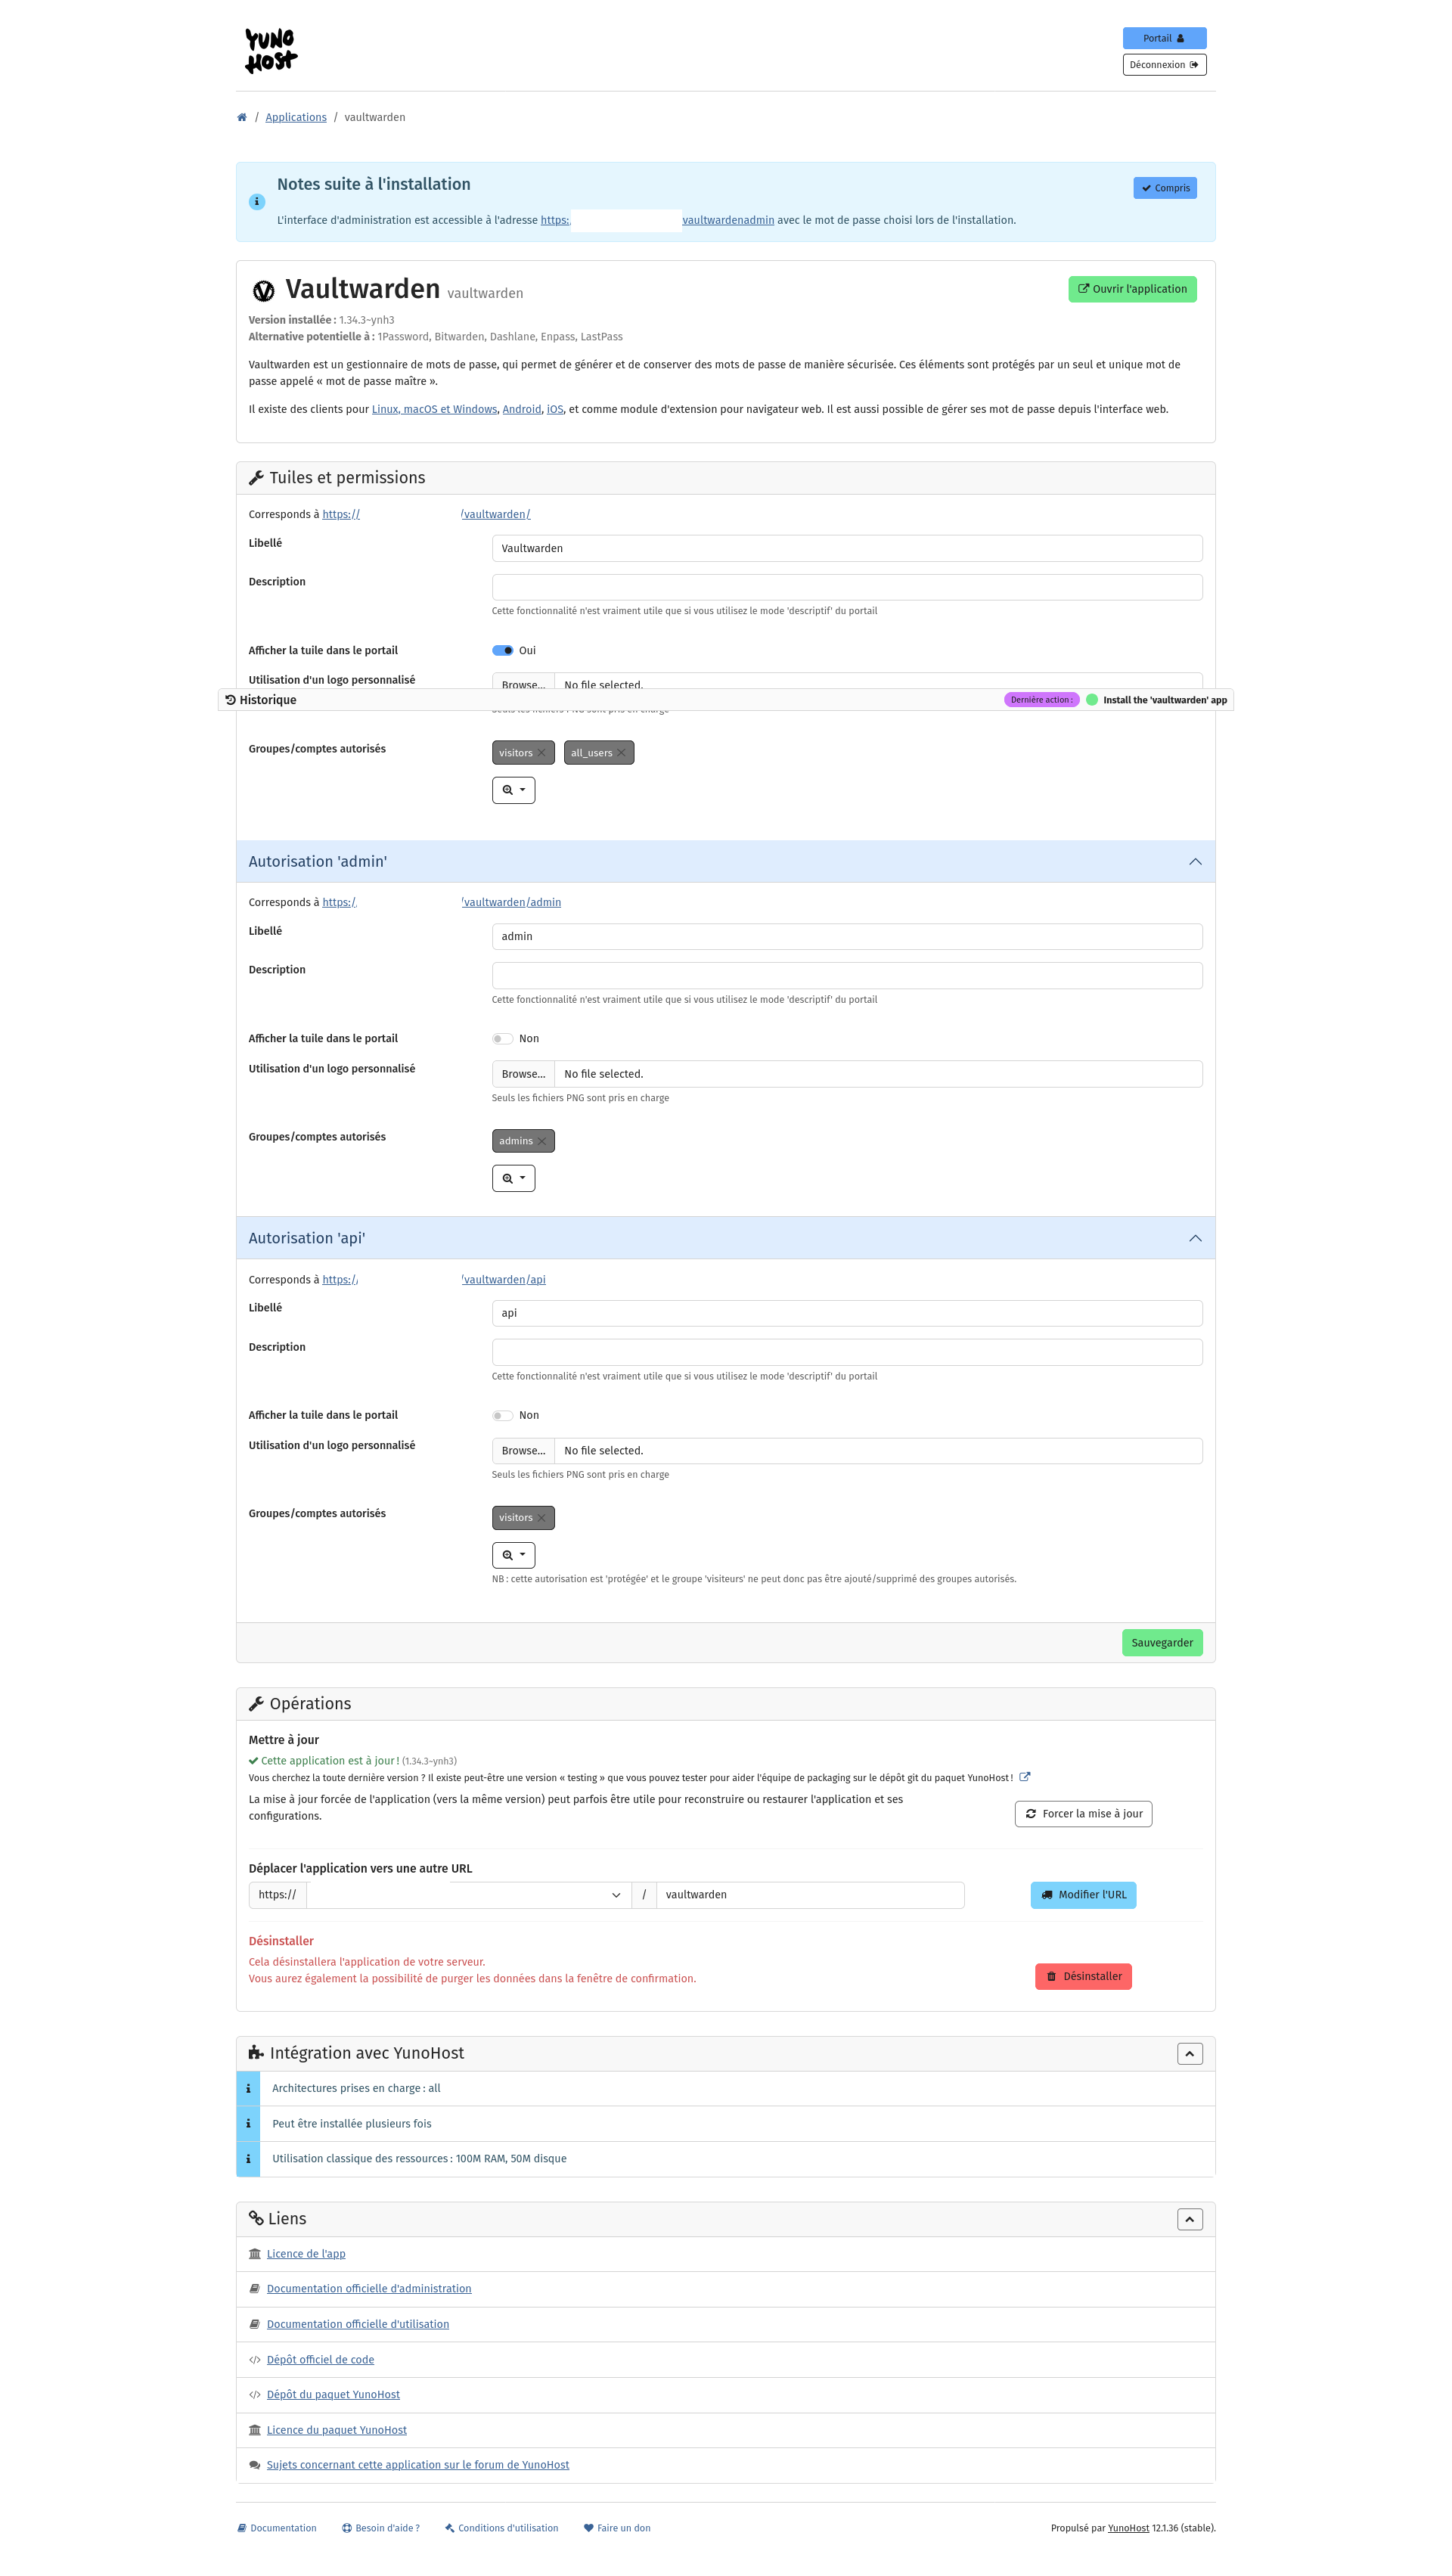Click the Sauvegarder button
1452x2576 pixels.
point(1161,1643)
